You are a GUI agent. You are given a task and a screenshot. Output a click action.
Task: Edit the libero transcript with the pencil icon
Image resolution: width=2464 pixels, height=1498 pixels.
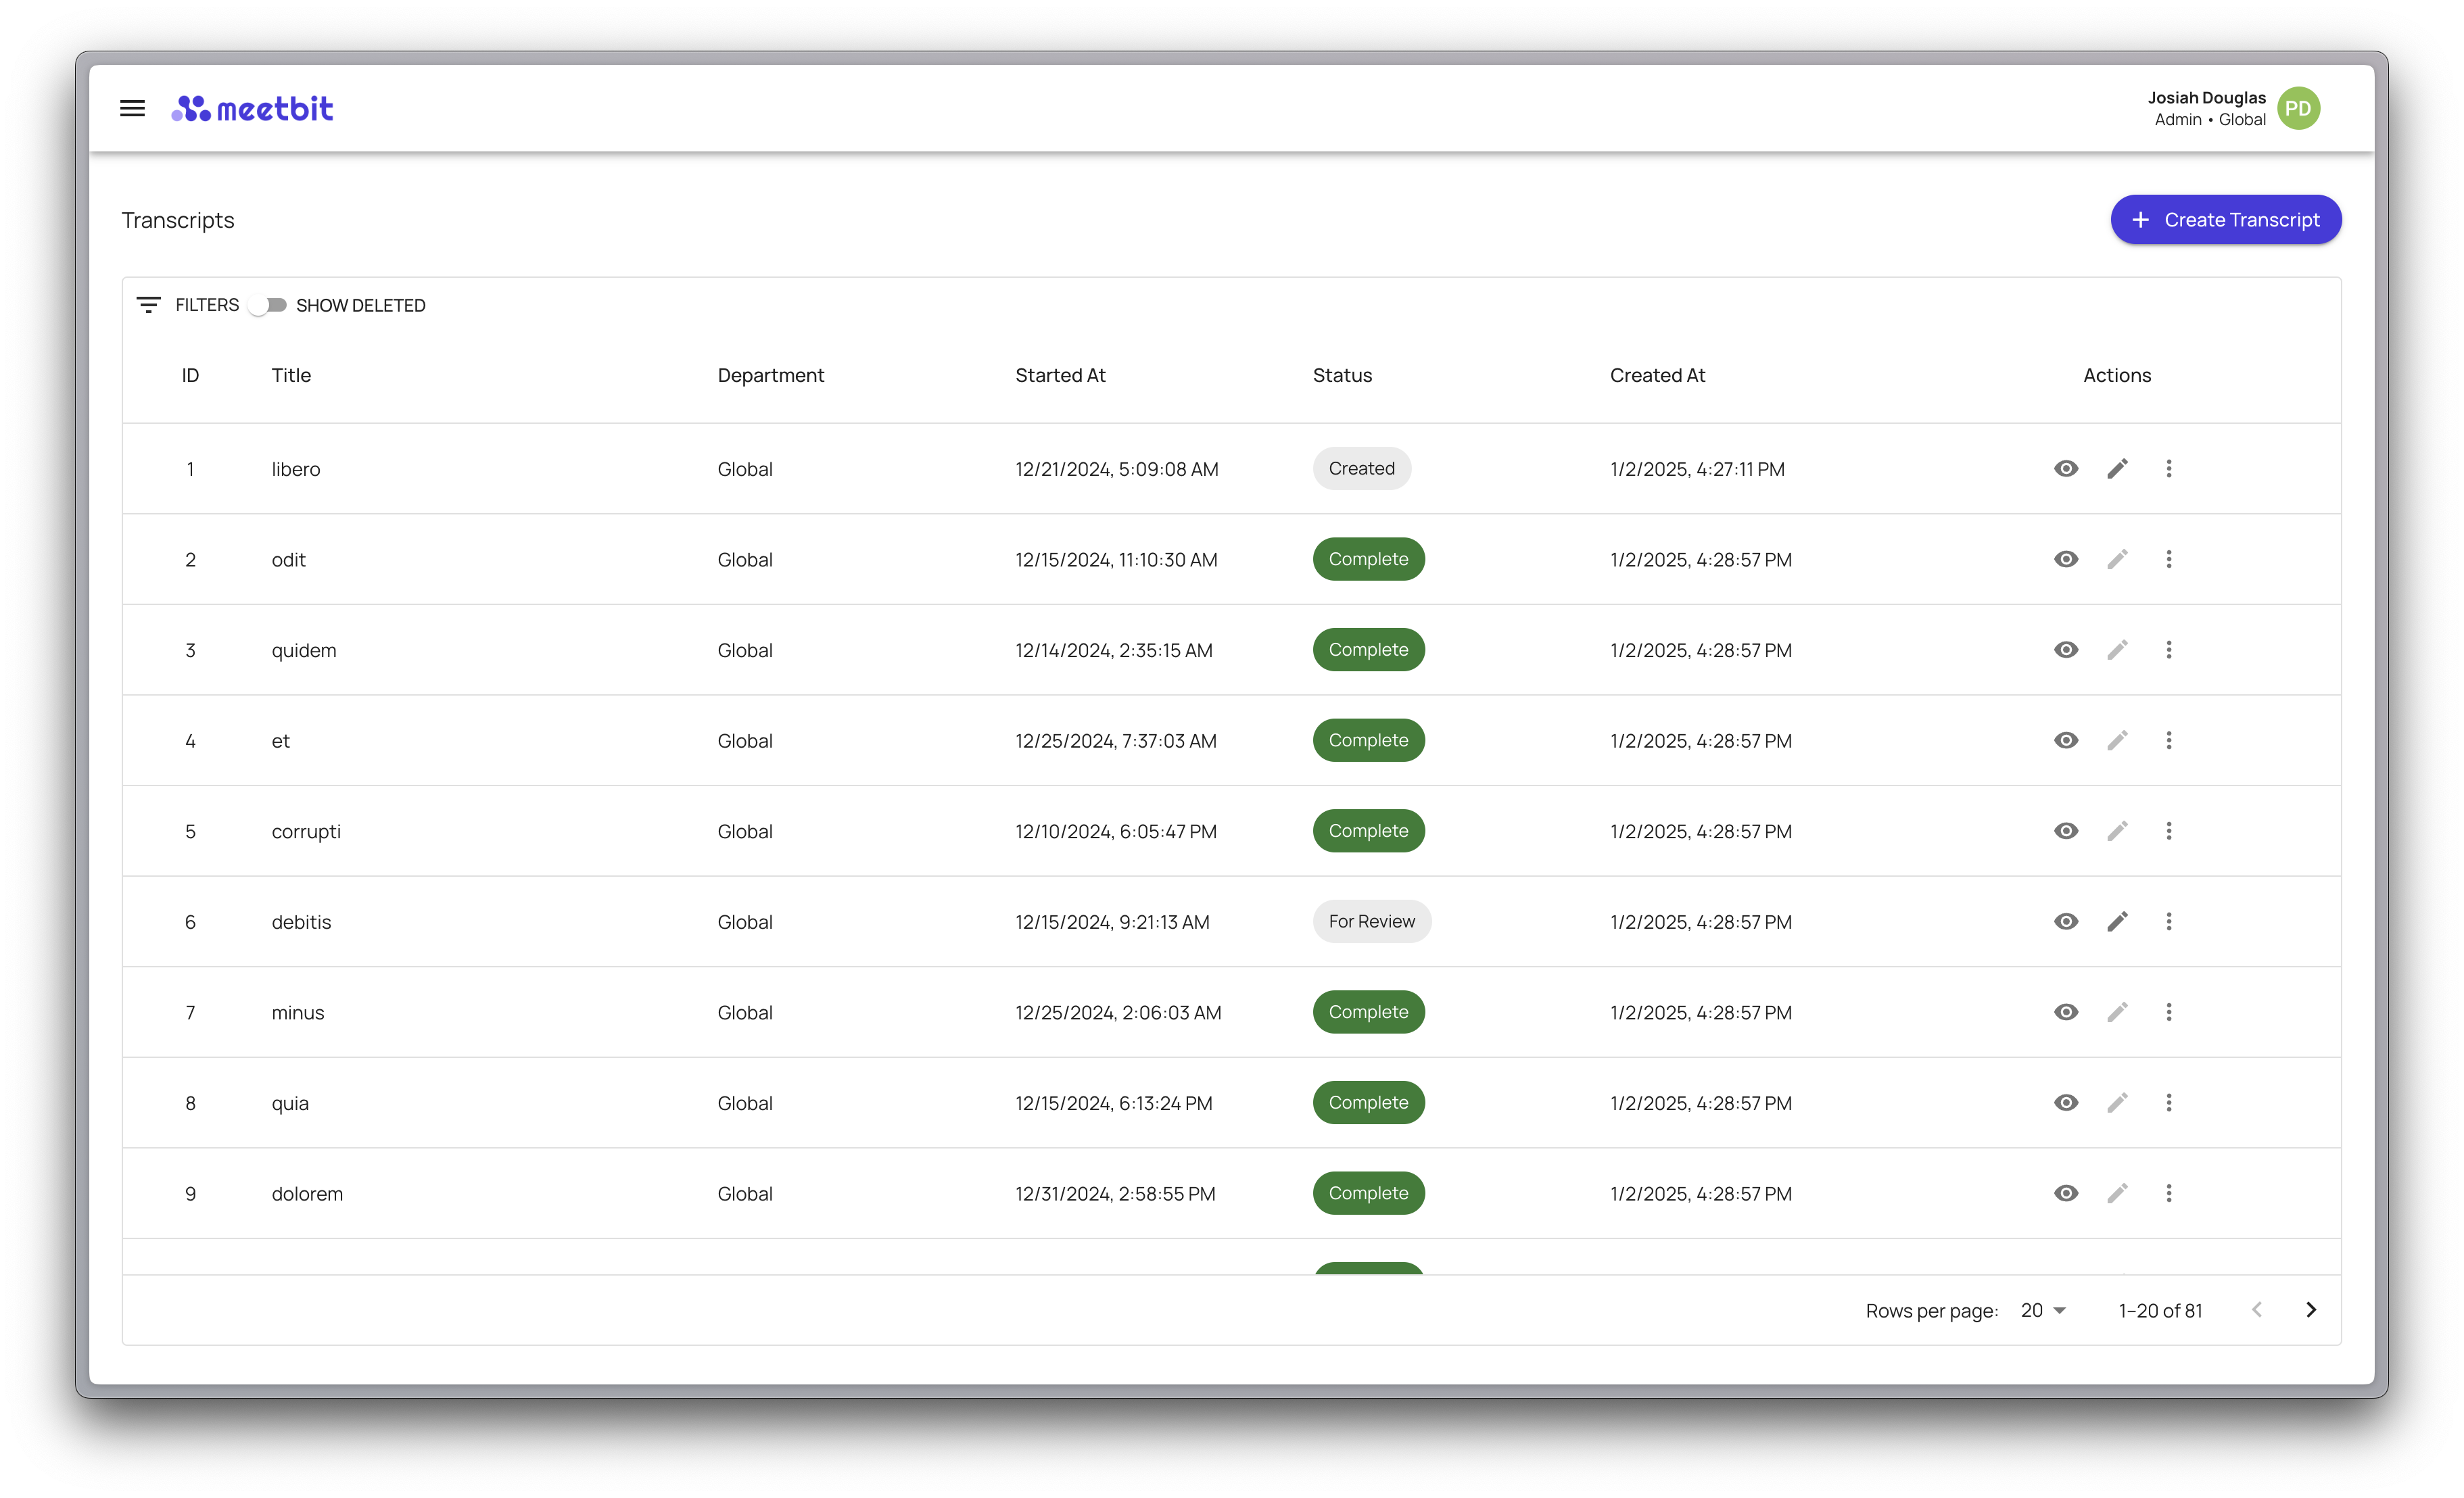2117,469
